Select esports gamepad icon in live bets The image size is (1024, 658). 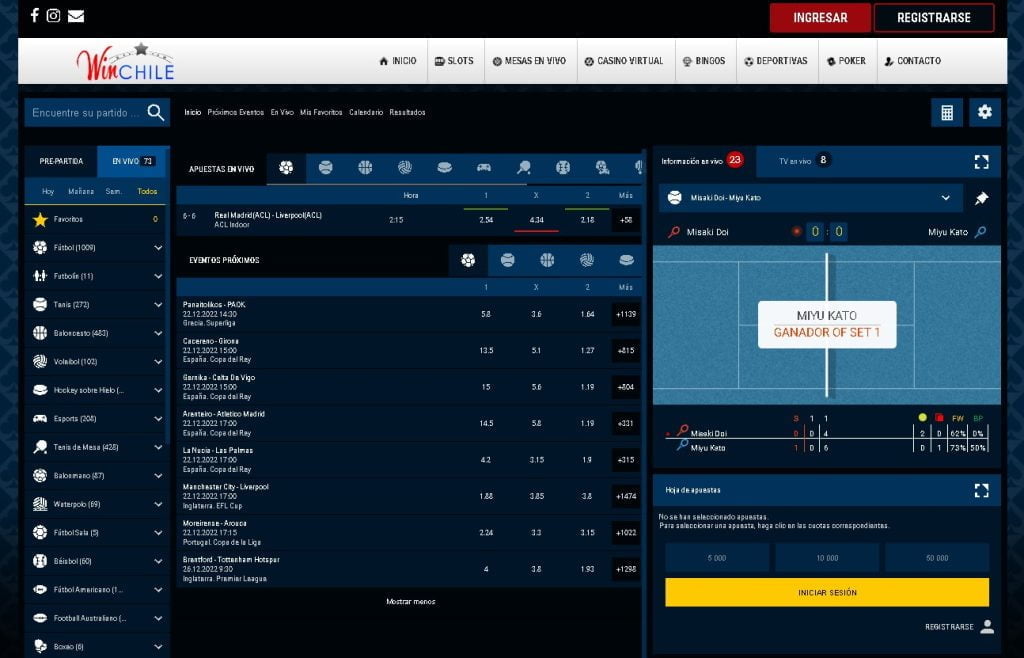click(x=484, y=168)
